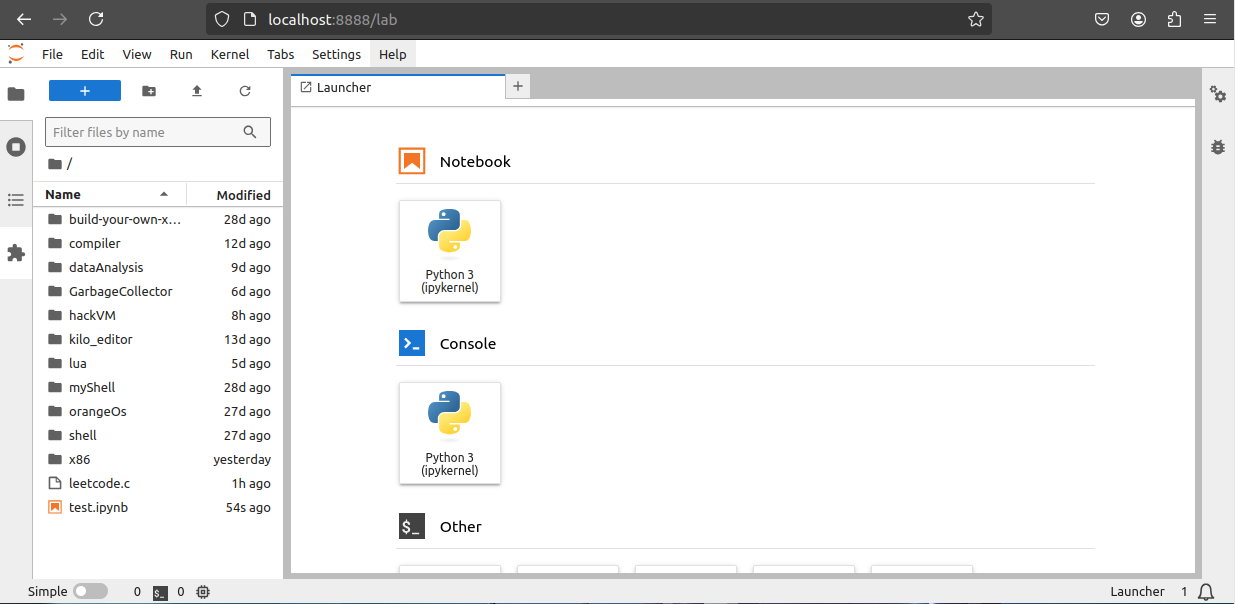The width and height of the screenshot is (1235, 604).
Task: Click the Launcher label in status bar
Action: (1137, 592)
